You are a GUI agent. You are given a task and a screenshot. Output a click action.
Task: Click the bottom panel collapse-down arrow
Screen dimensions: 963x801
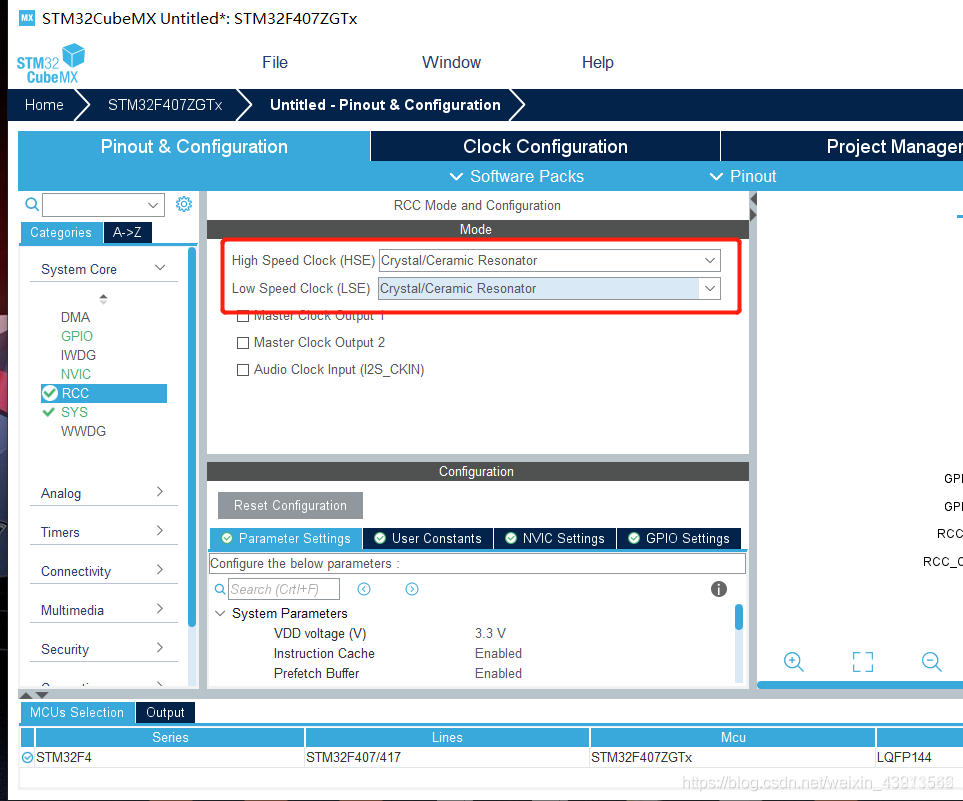42,695
